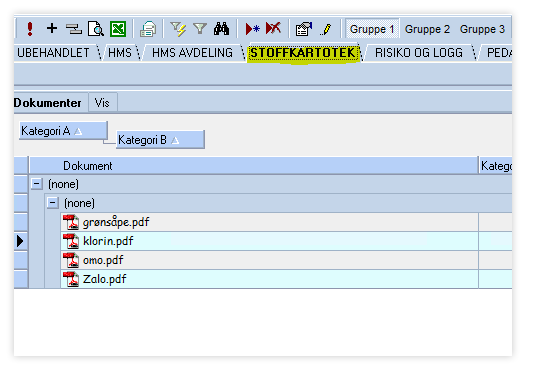The image size is (536, 372).
Task: Collapse the nested (none) subgroup
Action: (x=52, y=203)
